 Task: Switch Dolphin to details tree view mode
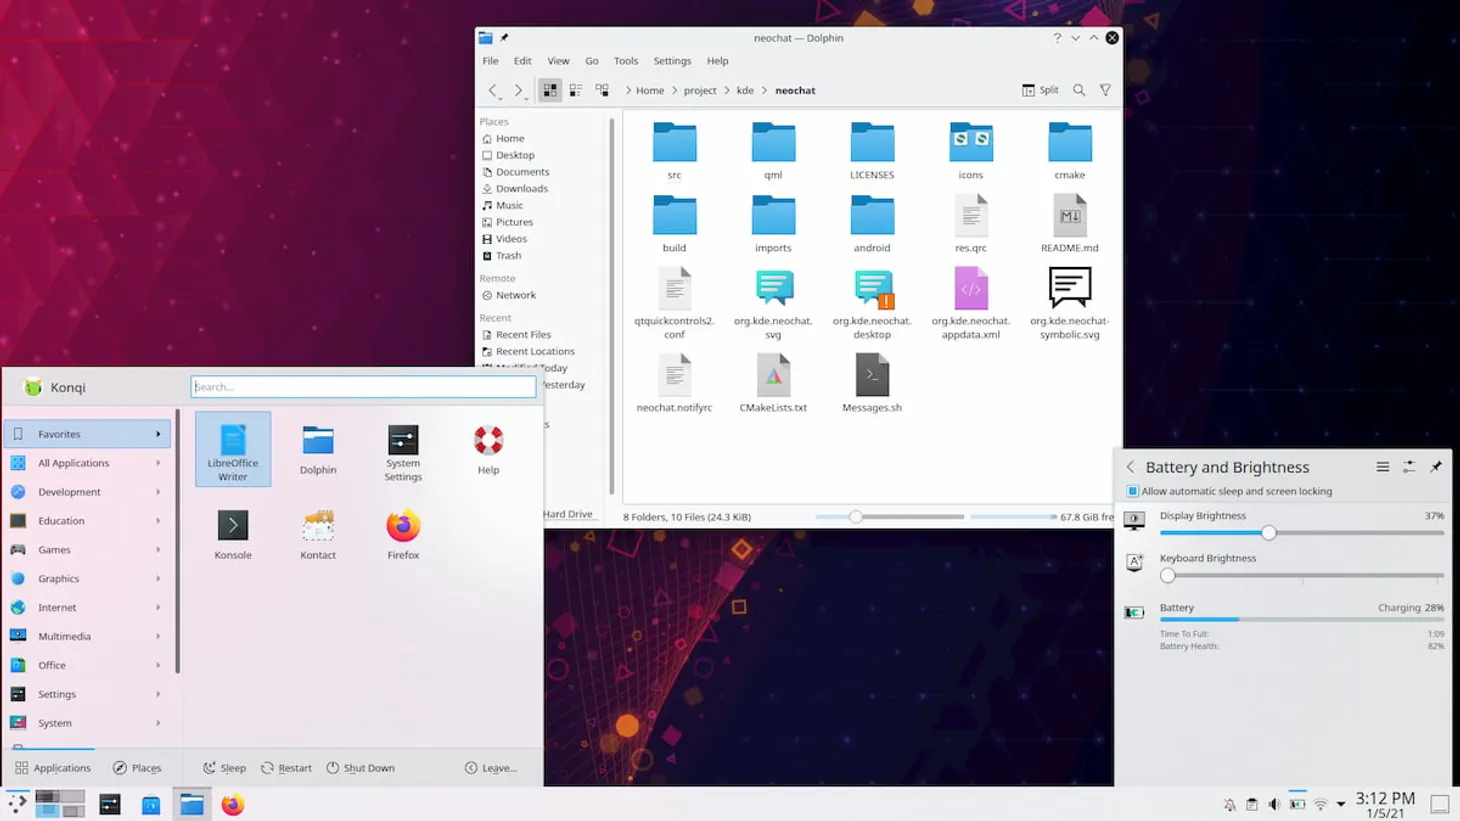(x=602, y=90)
